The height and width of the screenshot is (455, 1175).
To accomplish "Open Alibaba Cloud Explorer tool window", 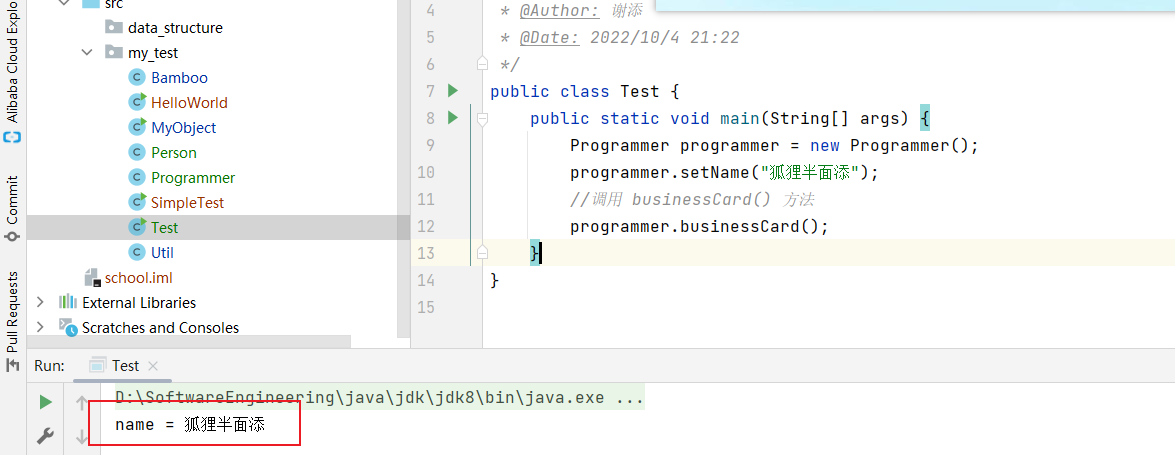I will click(x=13, y=63).
